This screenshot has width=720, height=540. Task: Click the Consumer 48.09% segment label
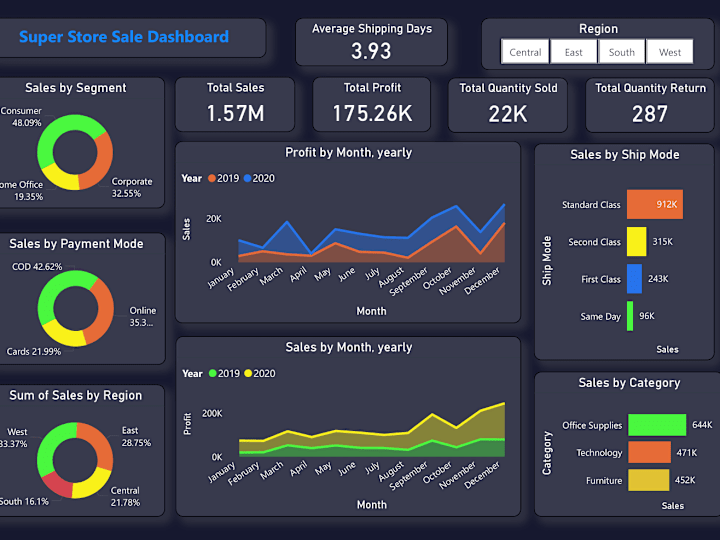(x=21, y=117)
